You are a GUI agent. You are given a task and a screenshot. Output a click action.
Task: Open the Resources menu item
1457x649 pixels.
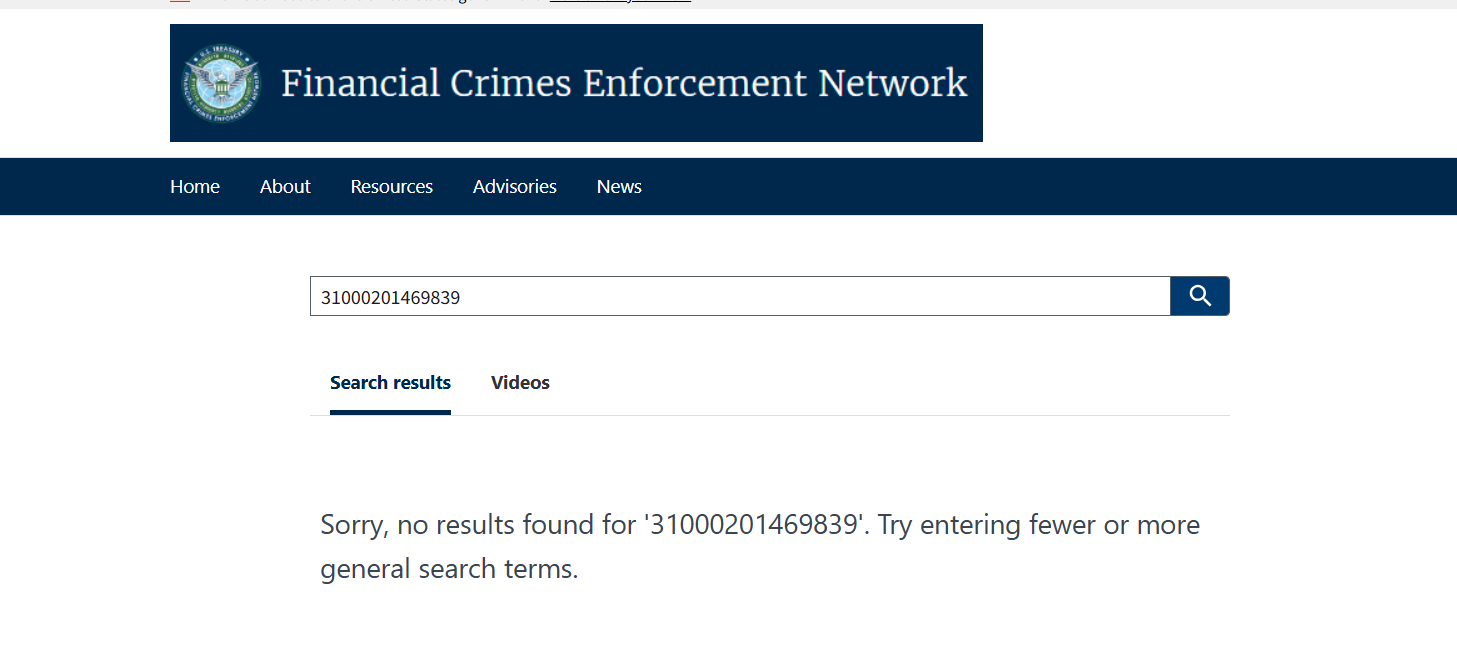coord(392,187)
